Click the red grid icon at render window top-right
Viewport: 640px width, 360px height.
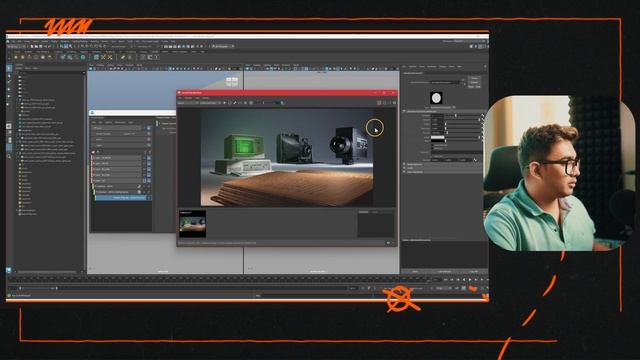(379, 103)
